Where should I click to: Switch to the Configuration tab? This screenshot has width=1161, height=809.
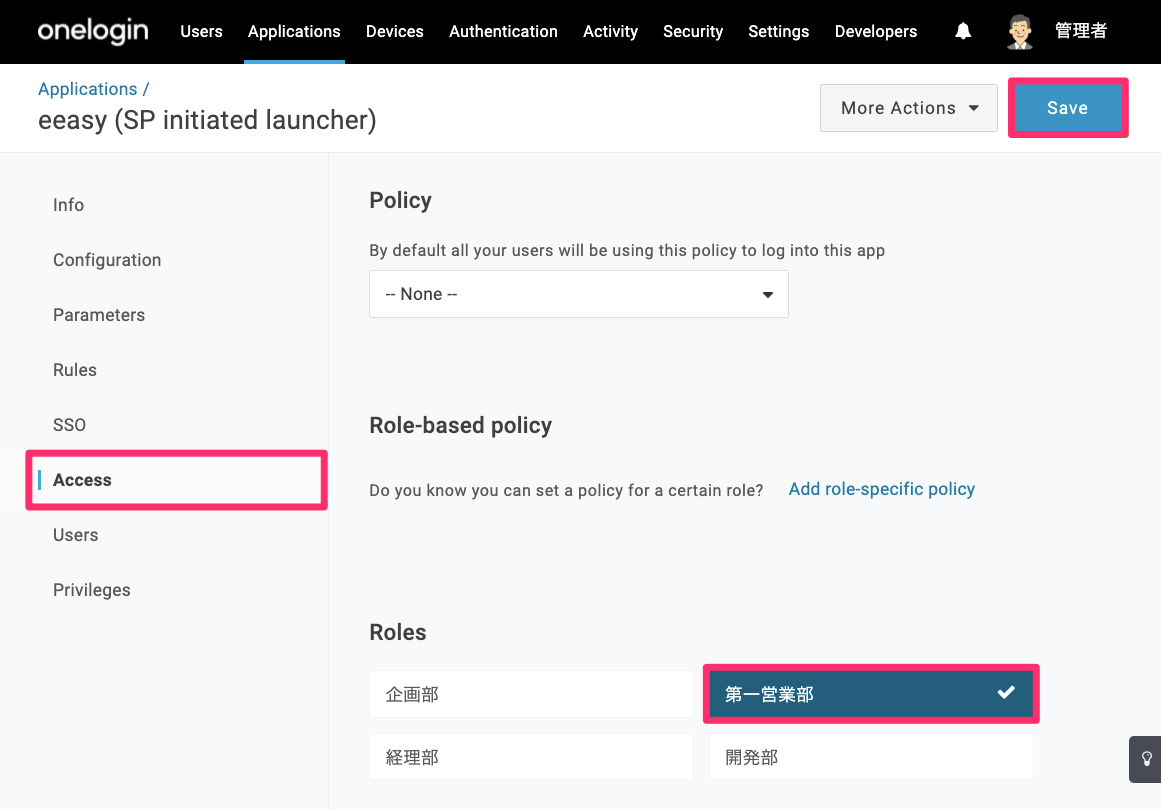107,260
